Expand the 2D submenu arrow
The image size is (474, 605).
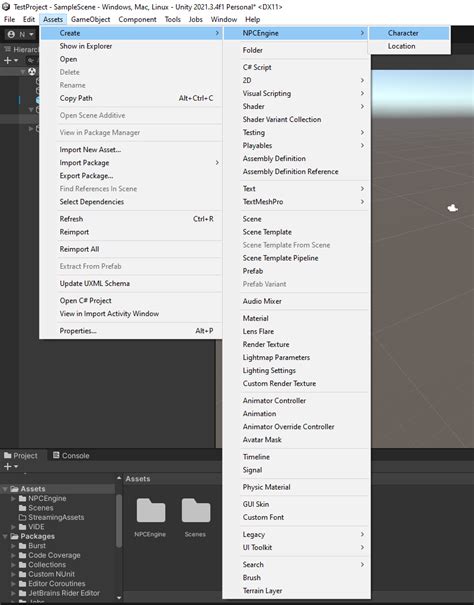point(362,80)
